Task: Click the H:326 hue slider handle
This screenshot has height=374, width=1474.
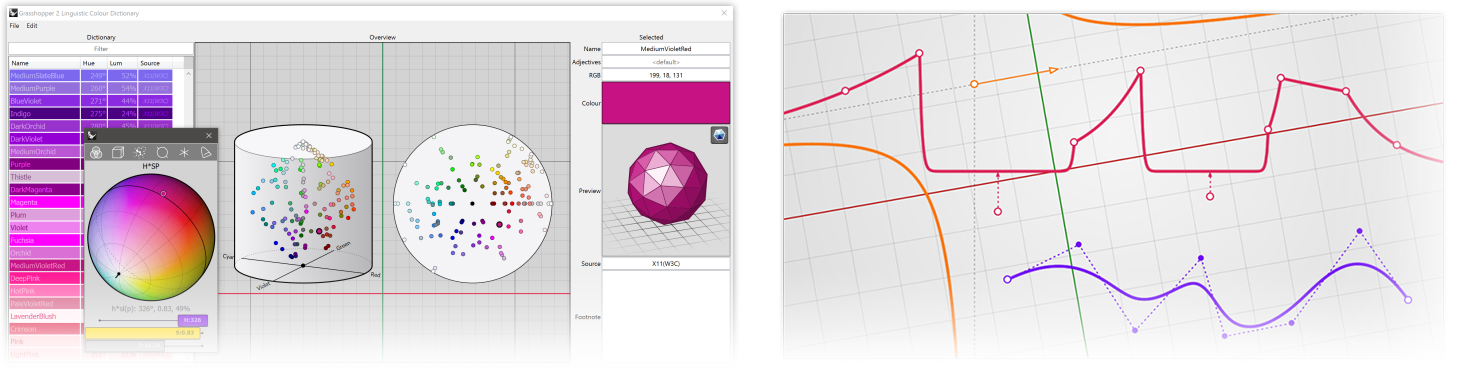Action: (192, 320)
